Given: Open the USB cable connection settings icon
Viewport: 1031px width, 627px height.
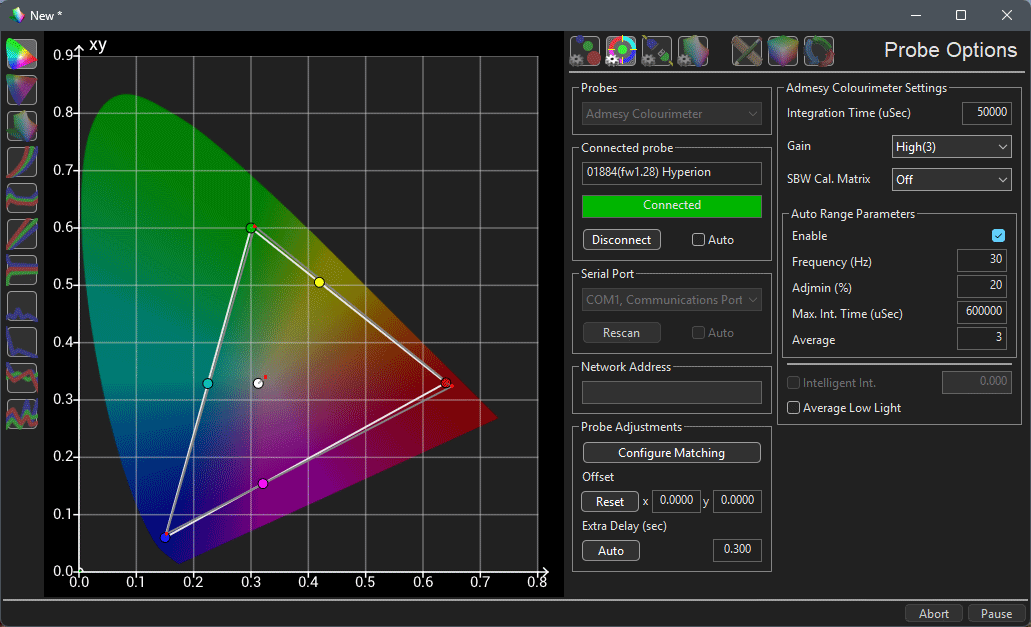Looking at the screenshot, I should pyautogui.click(x=656, y=50).
